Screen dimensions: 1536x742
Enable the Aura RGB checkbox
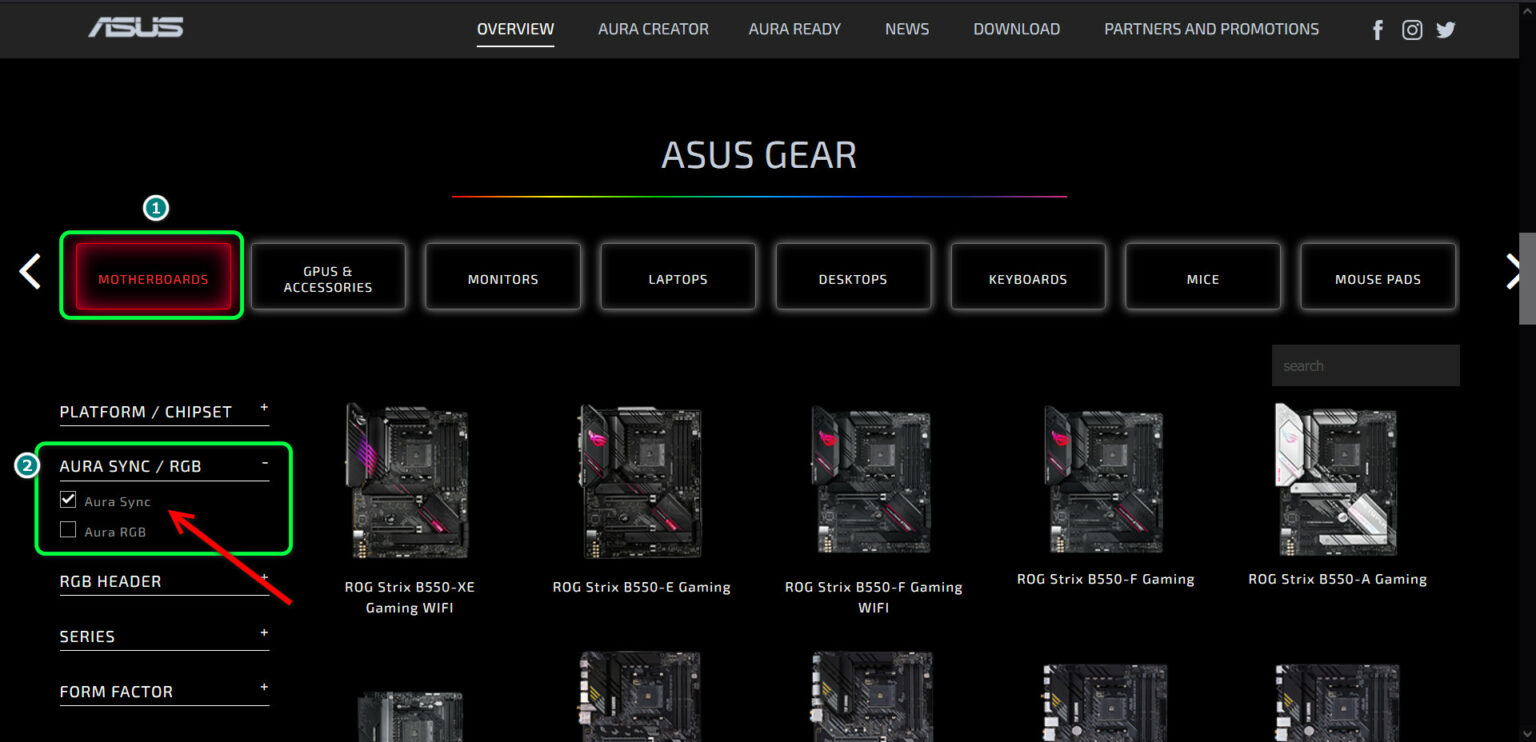pyautogui.click(x=68, y=530)
